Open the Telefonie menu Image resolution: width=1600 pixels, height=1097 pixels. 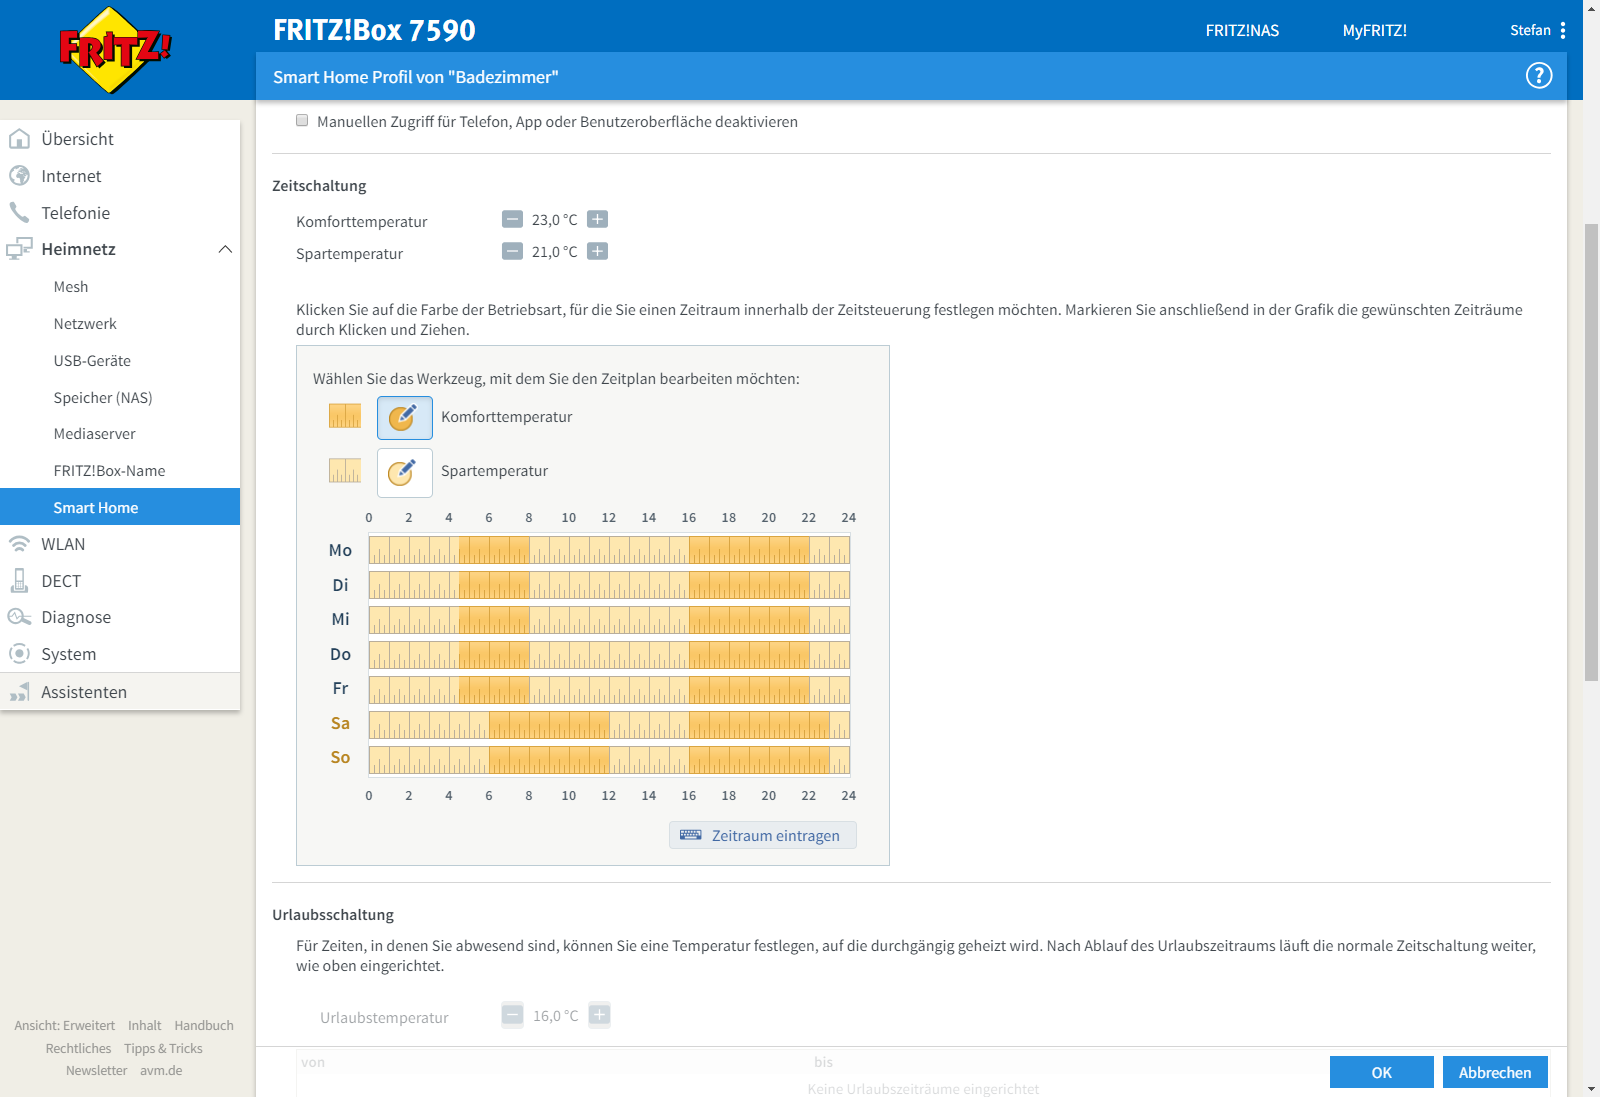(x=75, y=213)
